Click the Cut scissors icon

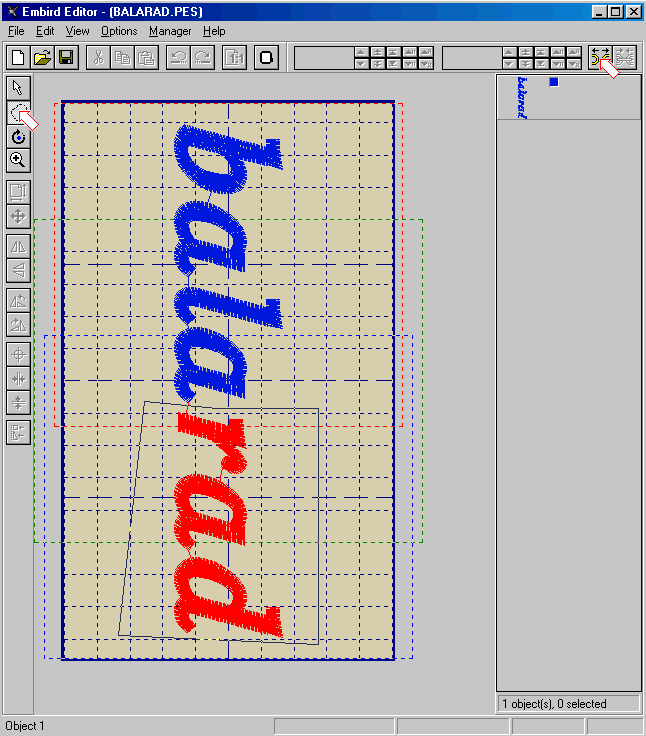point(98,58)
